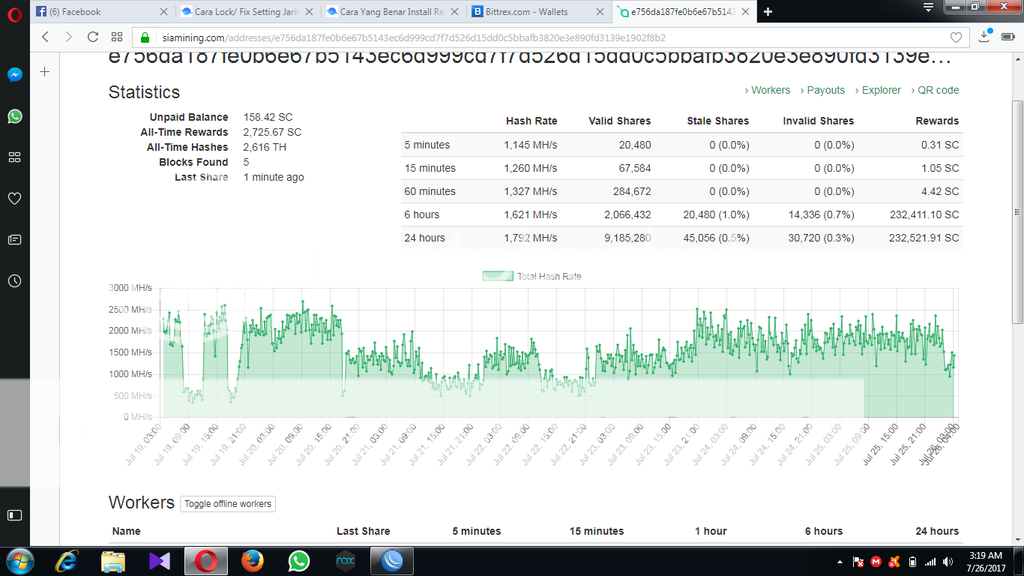The image size is (1024, 576).
Task: Open Messenger in the Opera sidebar
Action: [x=15, y=75]
